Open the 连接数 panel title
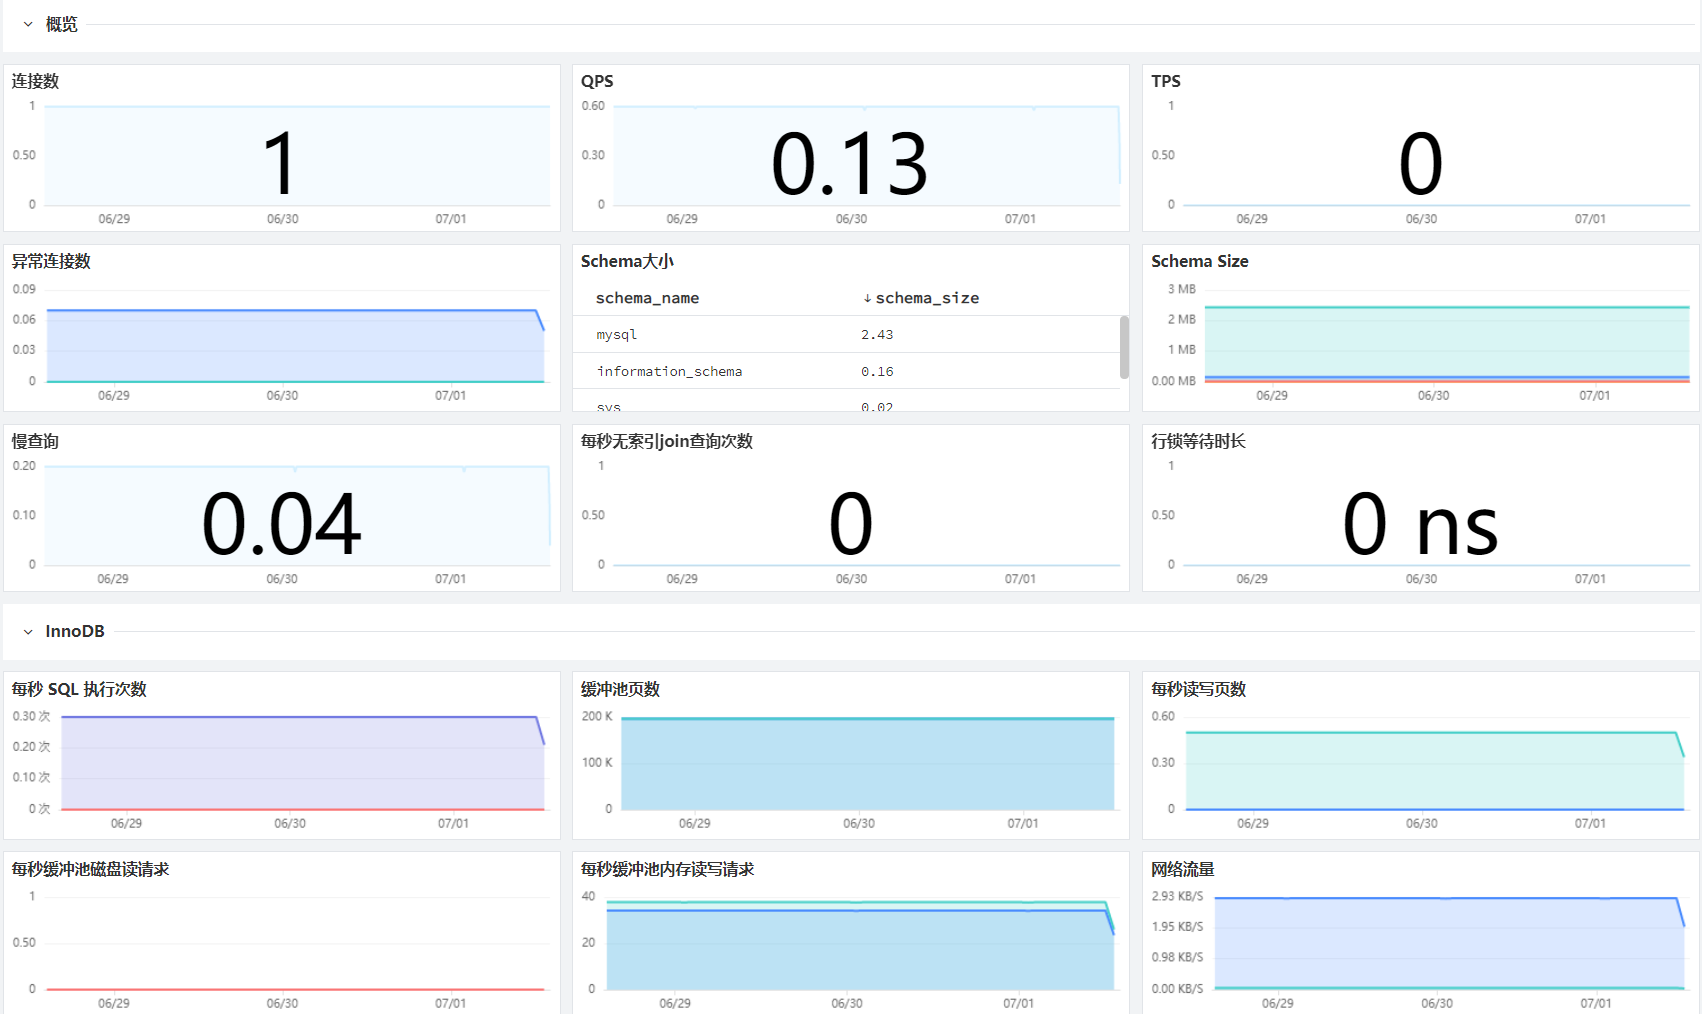This screenshot has width=1702, height=1014. [x=35, y=81]
